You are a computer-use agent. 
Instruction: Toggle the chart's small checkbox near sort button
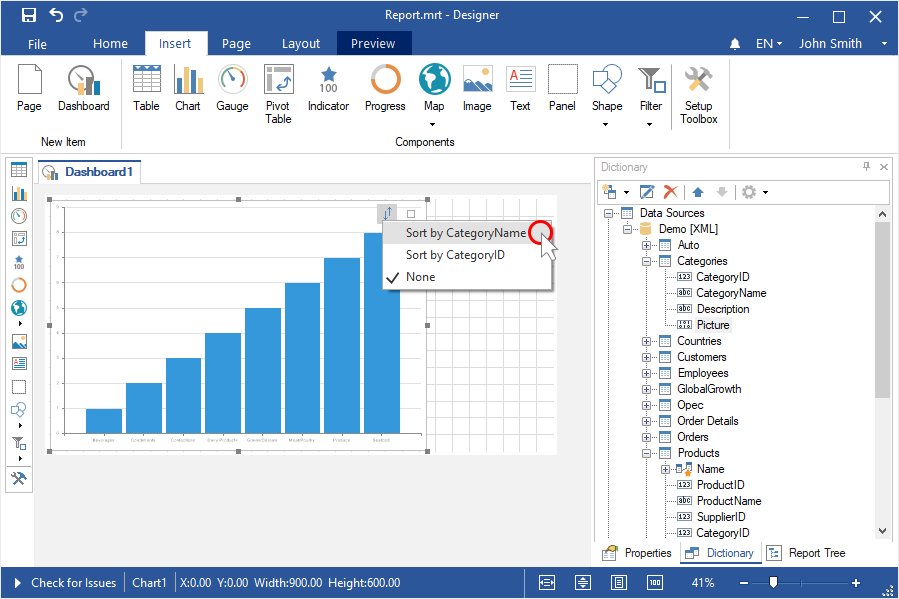pos(410,214)
